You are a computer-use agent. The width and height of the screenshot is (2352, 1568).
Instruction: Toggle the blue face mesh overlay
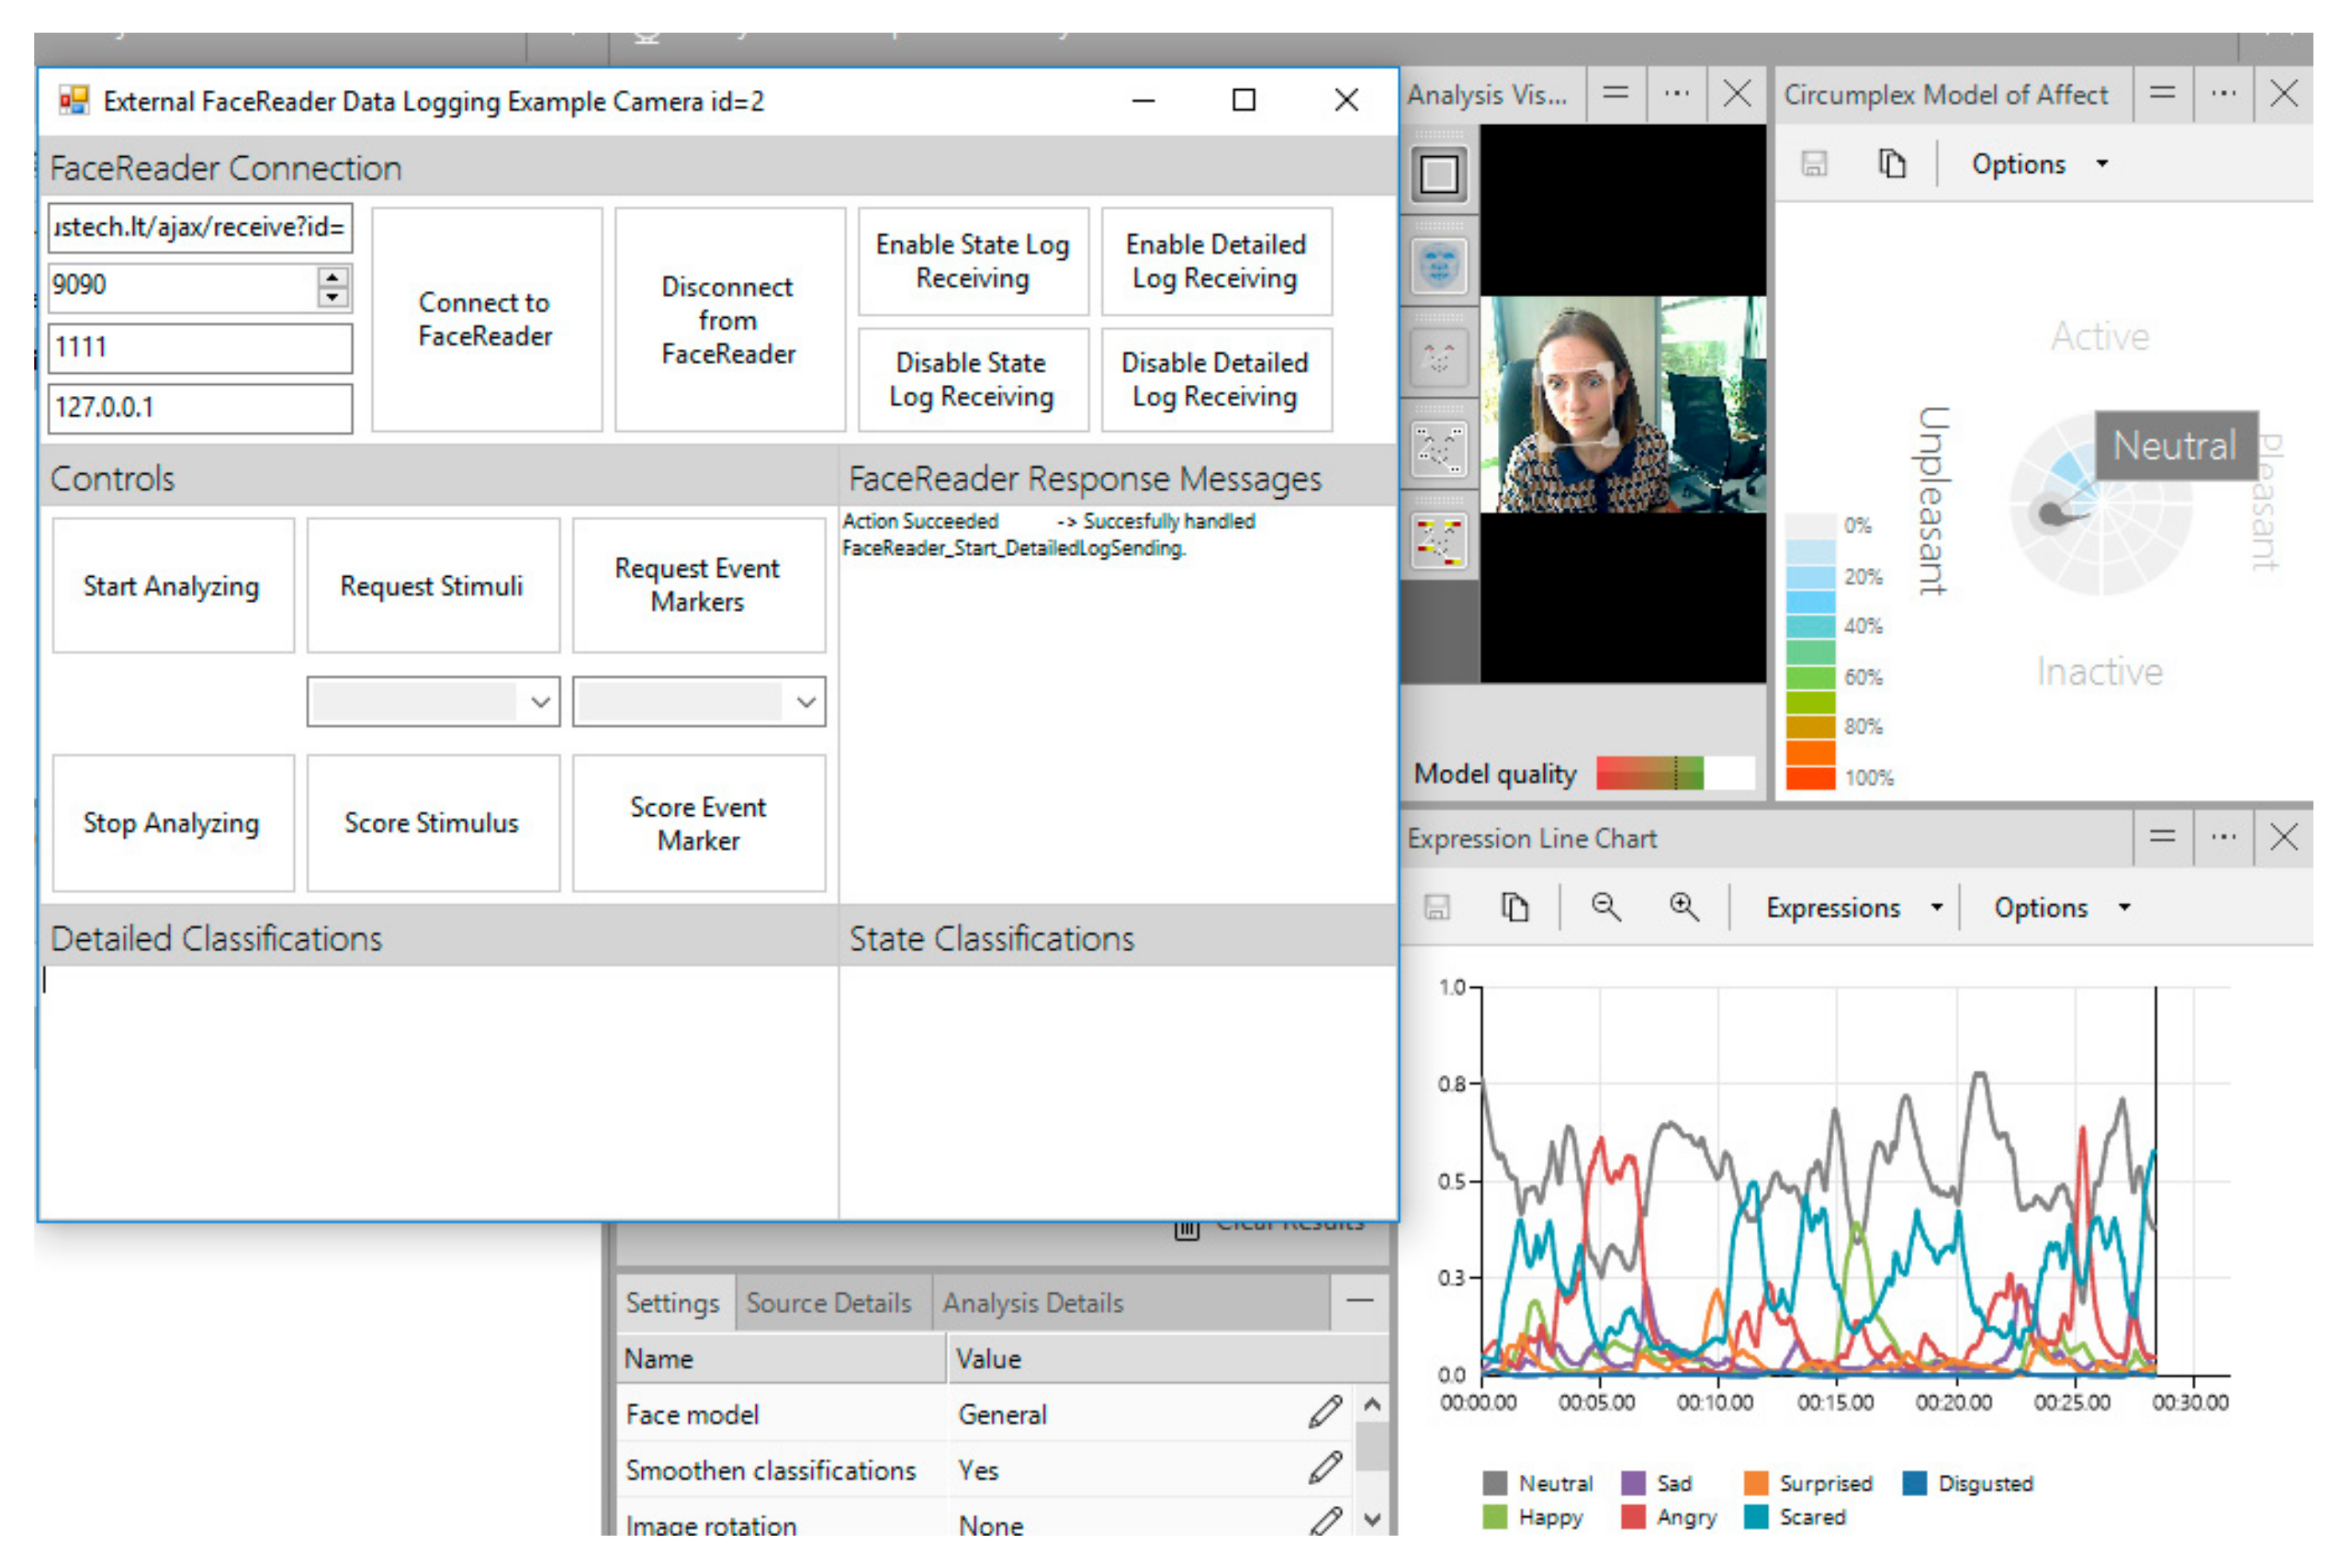(x=1438, y=266)
